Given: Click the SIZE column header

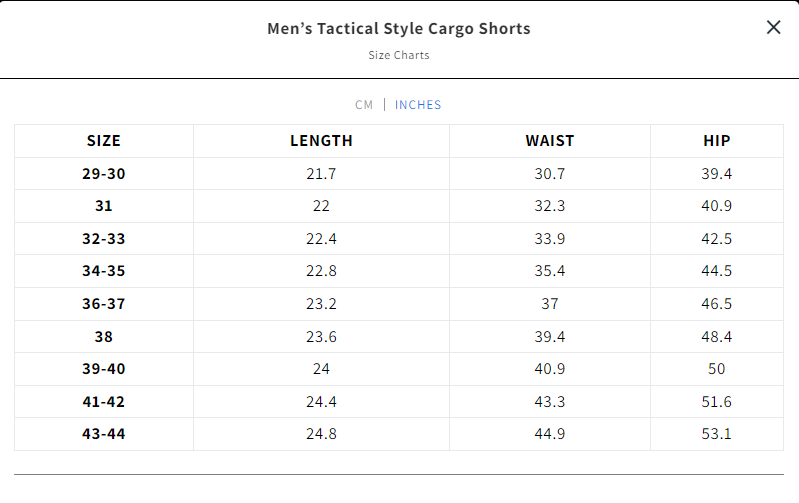Looking at the screenshot, I should (104, 141).
